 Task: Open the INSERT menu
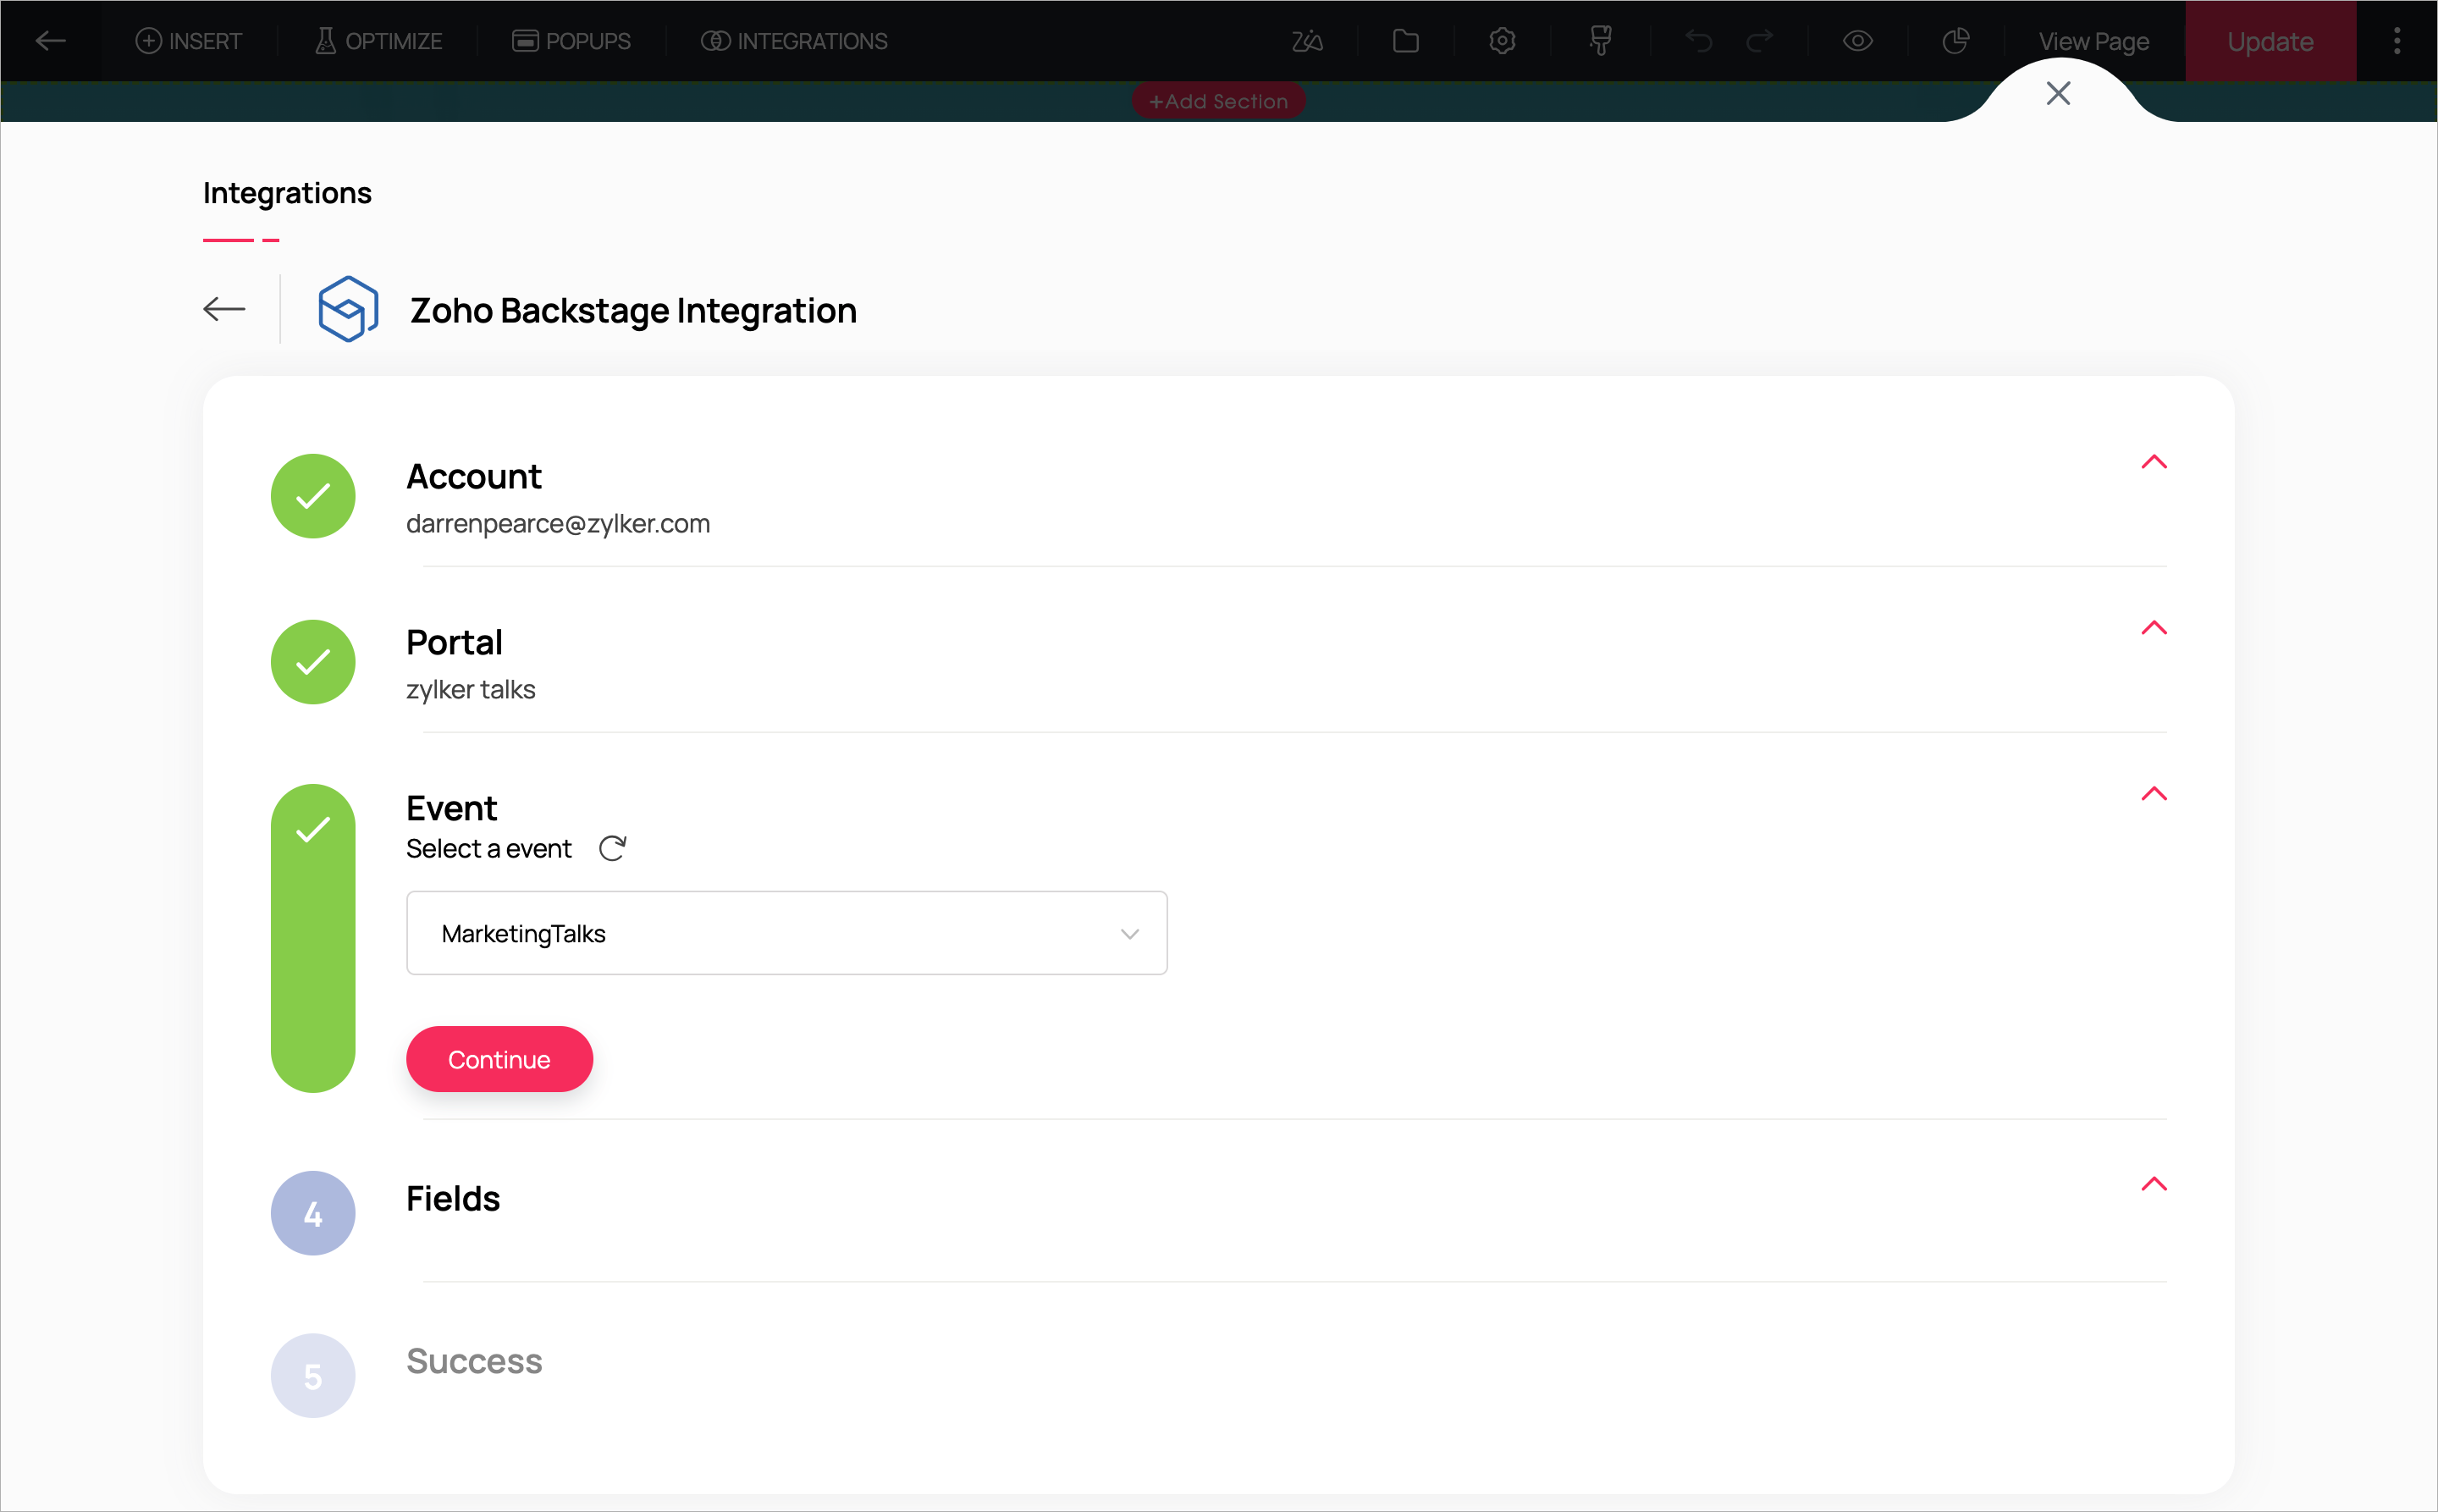[x=189, y=41]
